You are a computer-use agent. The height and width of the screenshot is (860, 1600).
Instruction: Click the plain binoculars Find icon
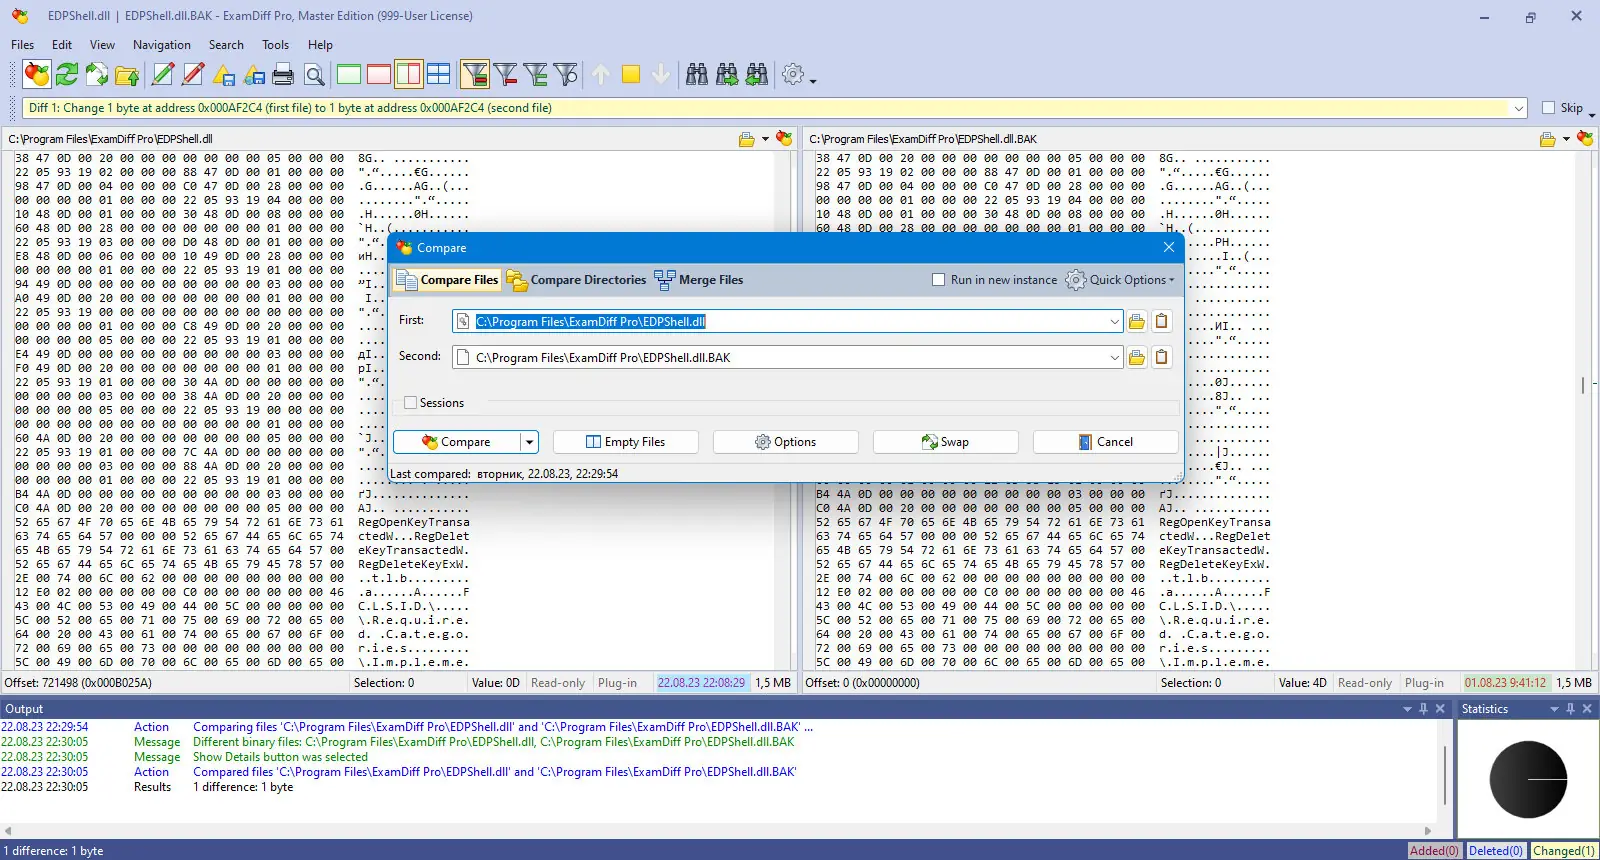coord(697,74)
